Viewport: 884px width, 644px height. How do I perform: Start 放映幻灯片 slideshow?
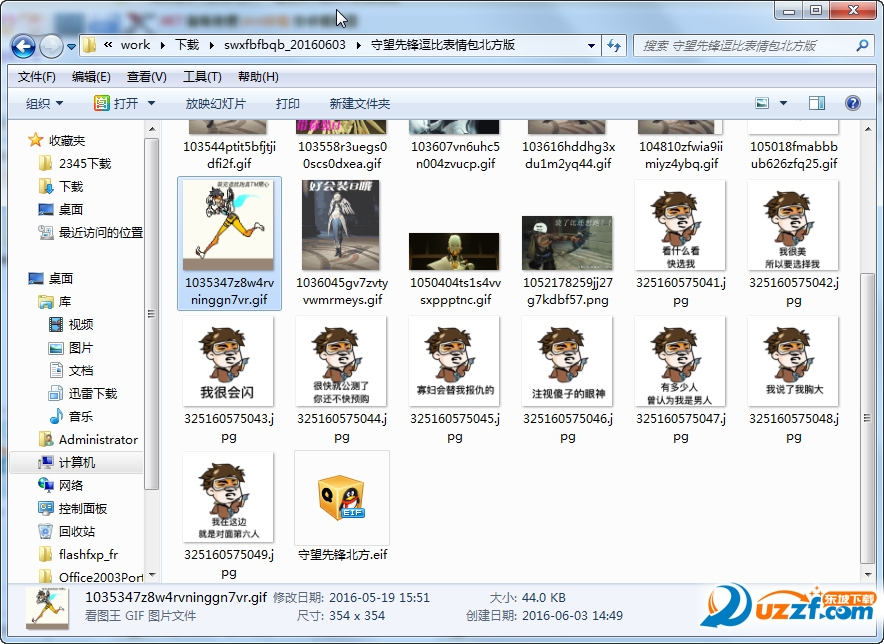(215, 104)
